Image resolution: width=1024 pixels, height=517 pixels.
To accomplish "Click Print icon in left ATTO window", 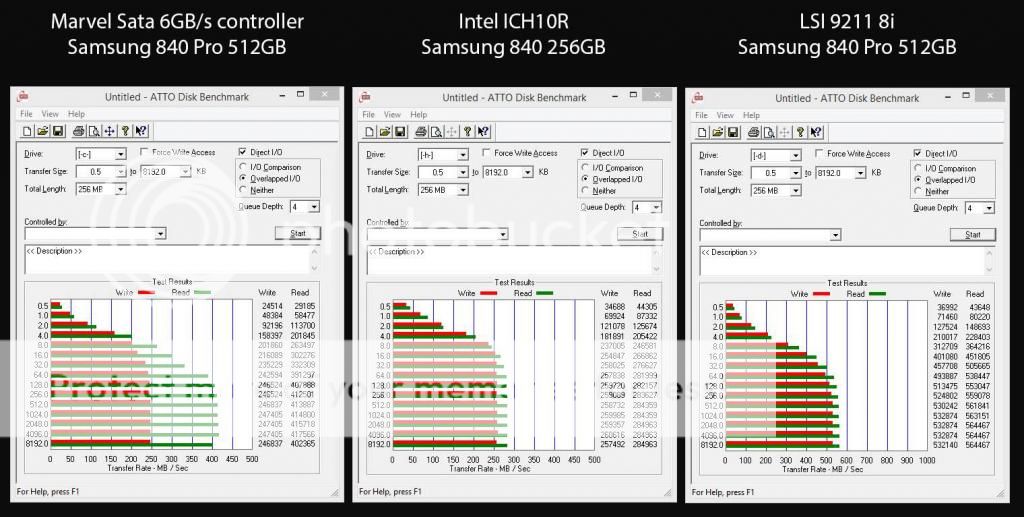I will pos(80,130).
